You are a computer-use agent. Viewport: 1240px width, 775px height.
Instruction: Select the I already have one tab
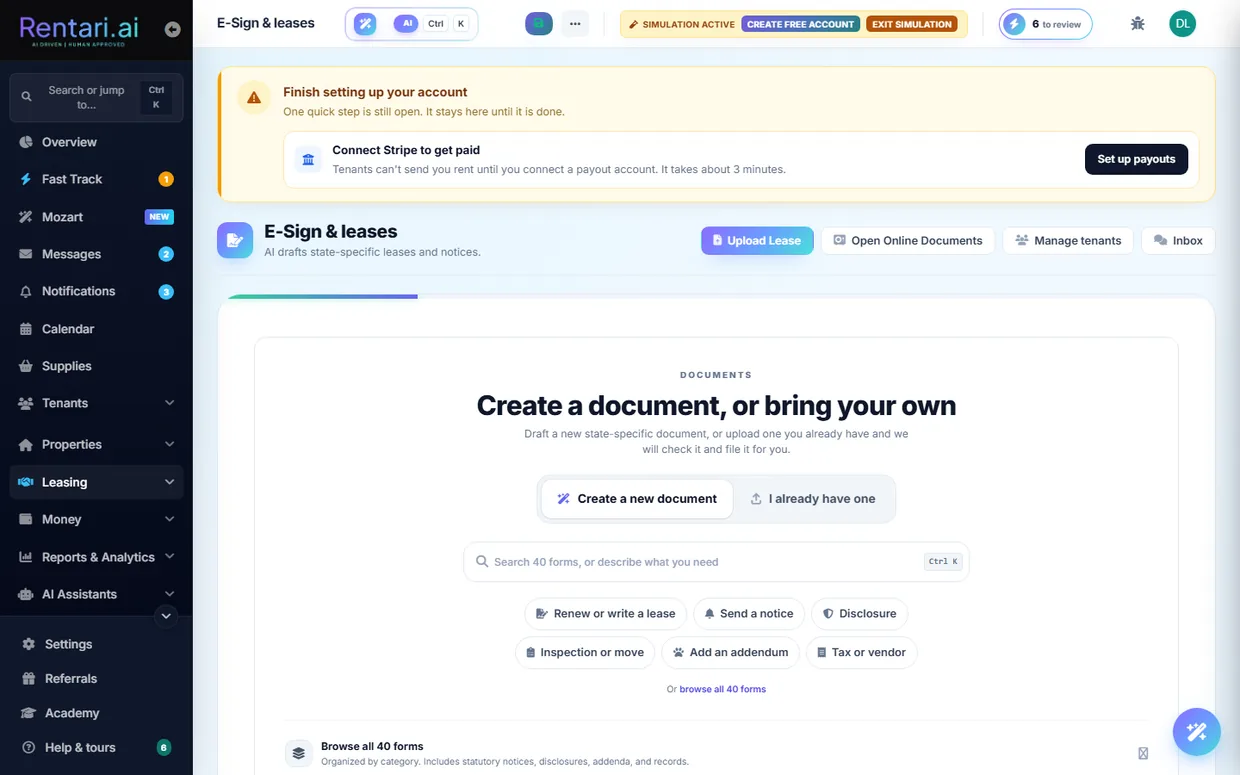[812, 499]
